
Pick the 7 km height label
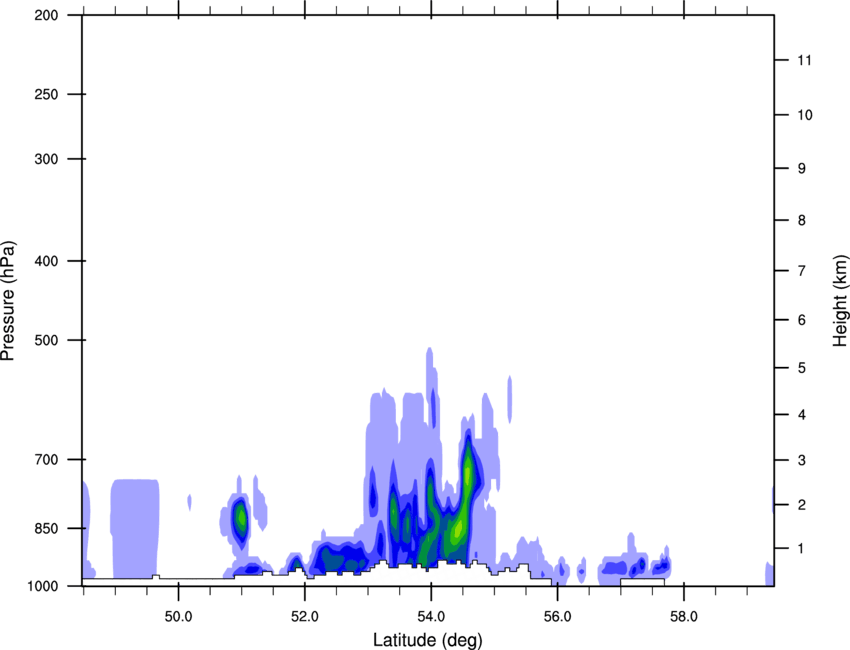(802, 271)
